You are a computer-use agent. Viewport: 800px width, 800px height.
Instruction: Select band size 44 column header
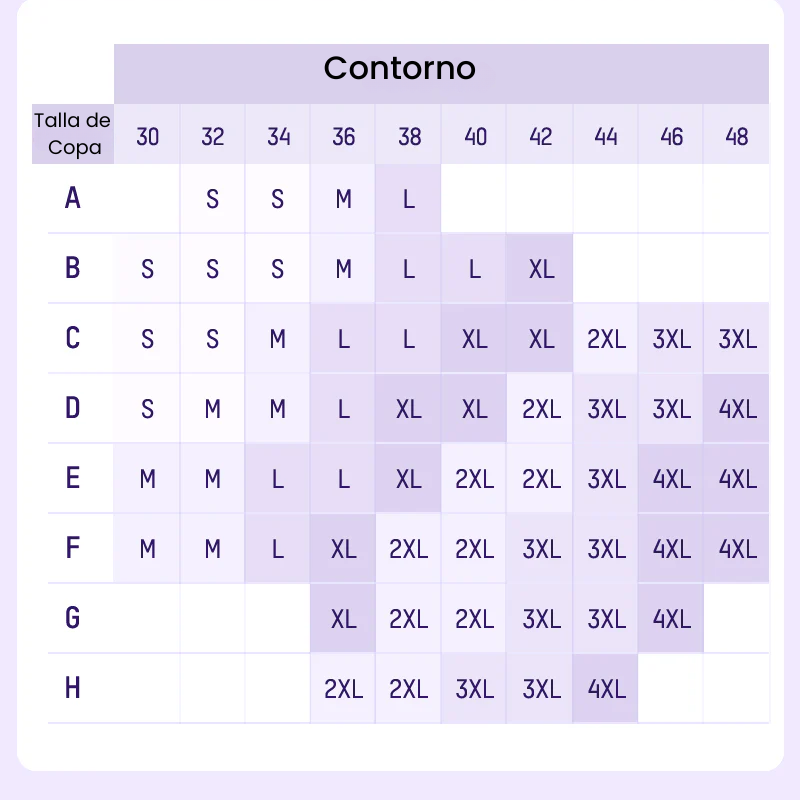605,136
